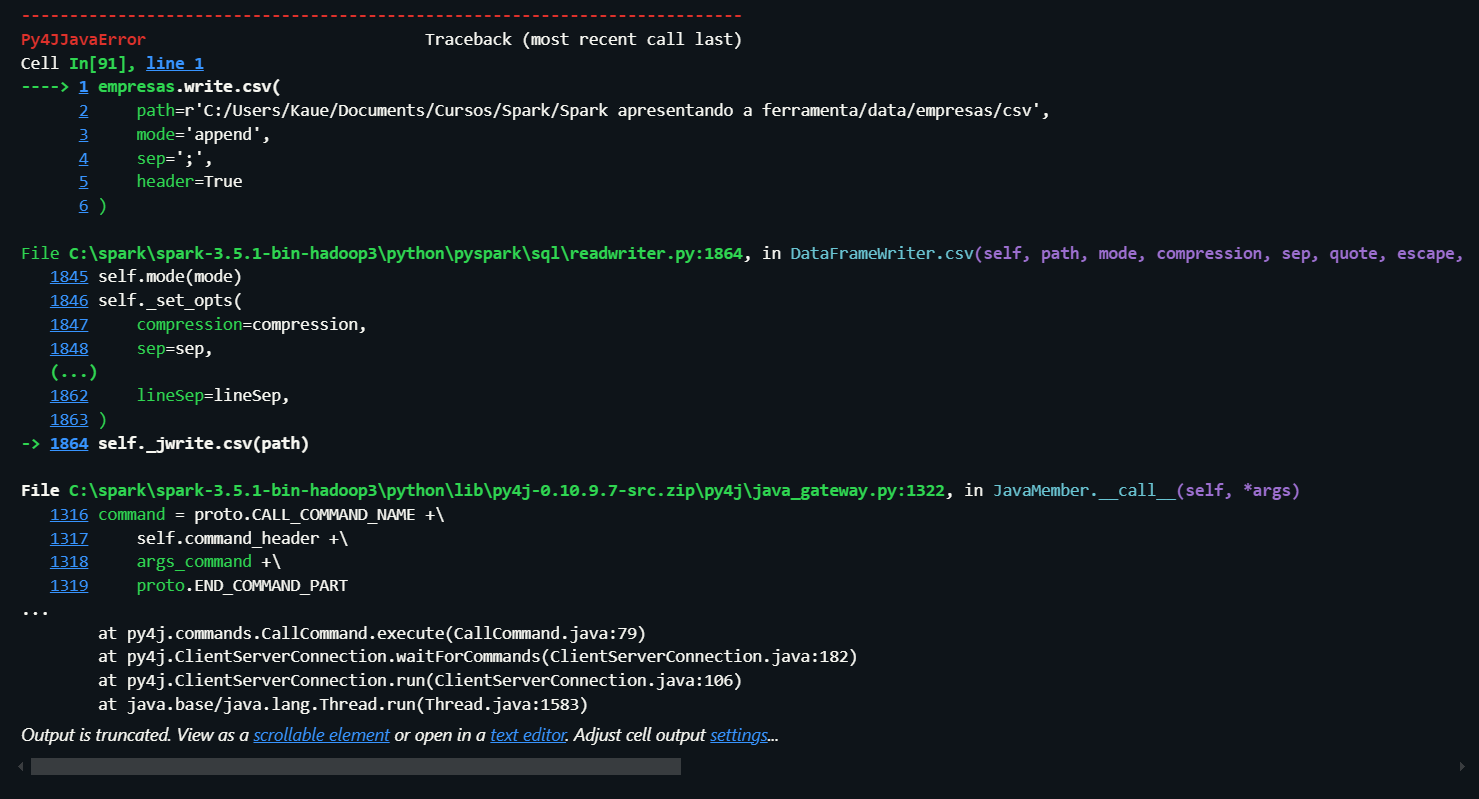Open java_gateway.py line 1317 link
Viewport: 1479px width, 799px height.
coord(69,538)
